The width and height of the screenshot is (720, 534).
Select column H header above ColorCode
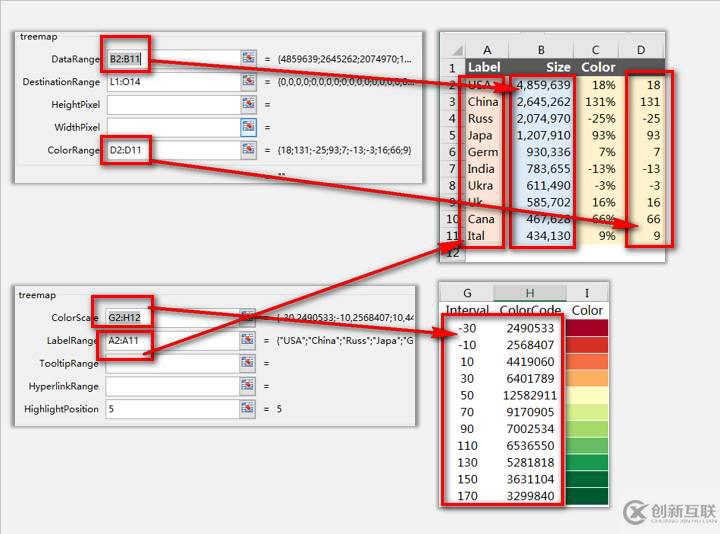[x=528, y=292]
